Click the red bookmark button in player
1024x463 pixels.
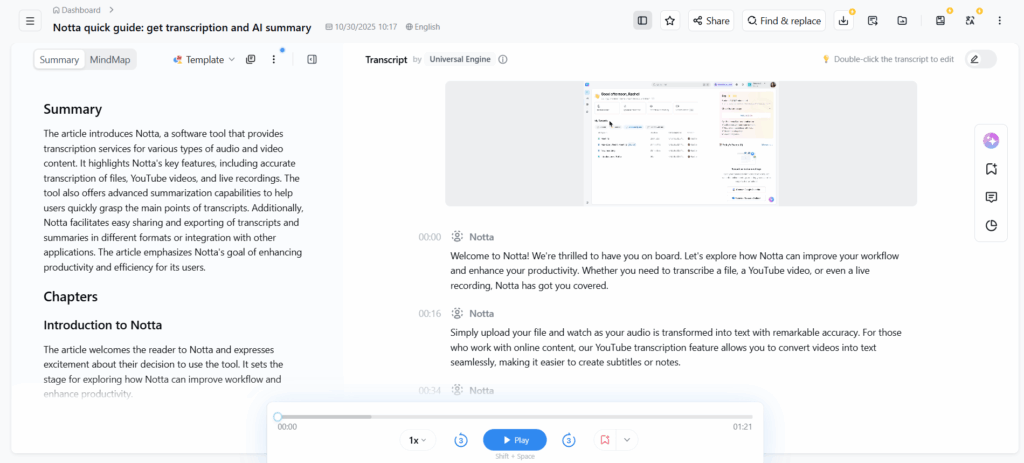point(605,440)
